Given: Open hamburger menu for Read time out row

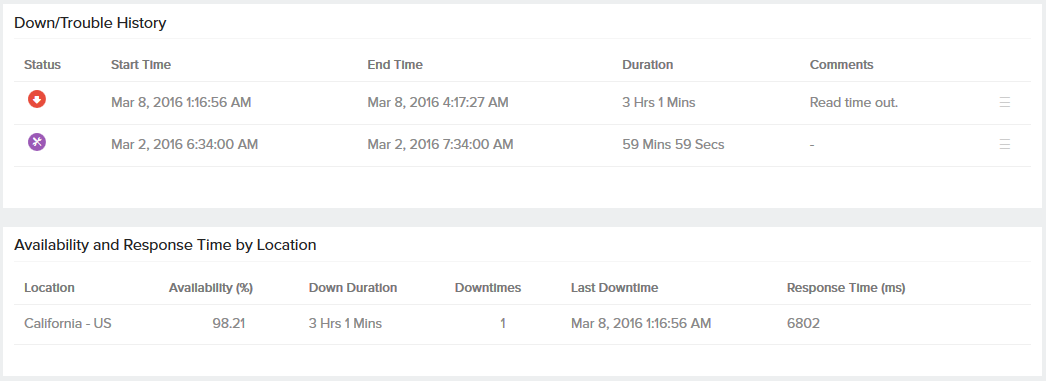Looking at the screenshot, I should pyautogui.click(x=1005, y=103).
